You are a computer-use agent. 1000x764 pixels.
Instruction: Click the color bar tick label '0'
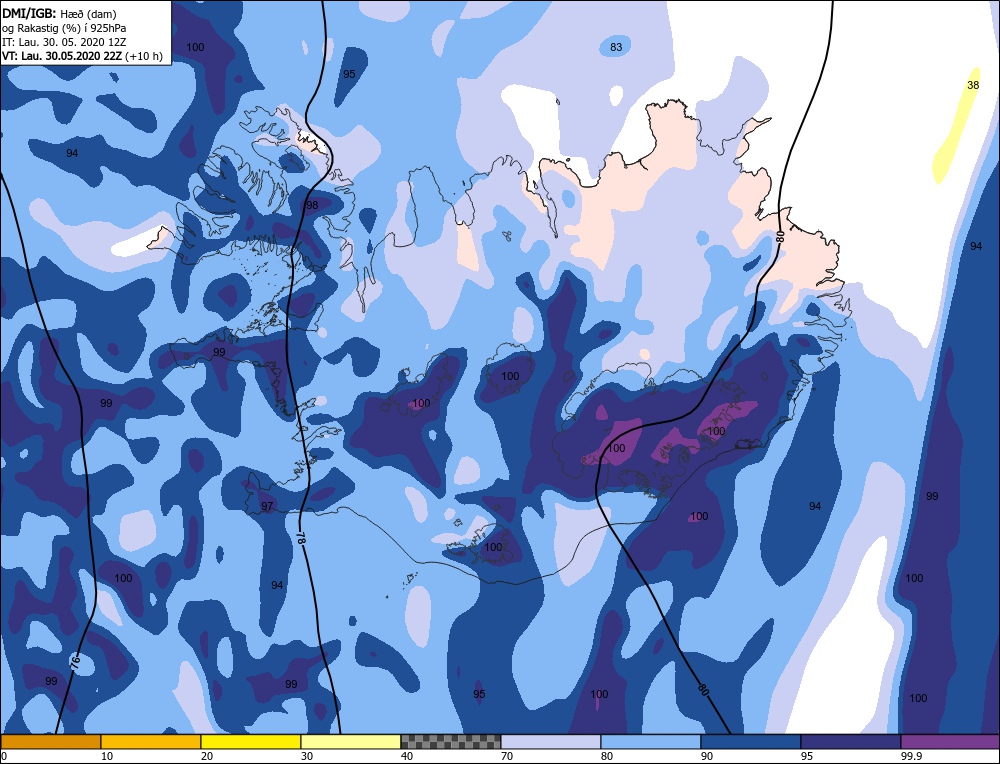[x=4, y=756]
